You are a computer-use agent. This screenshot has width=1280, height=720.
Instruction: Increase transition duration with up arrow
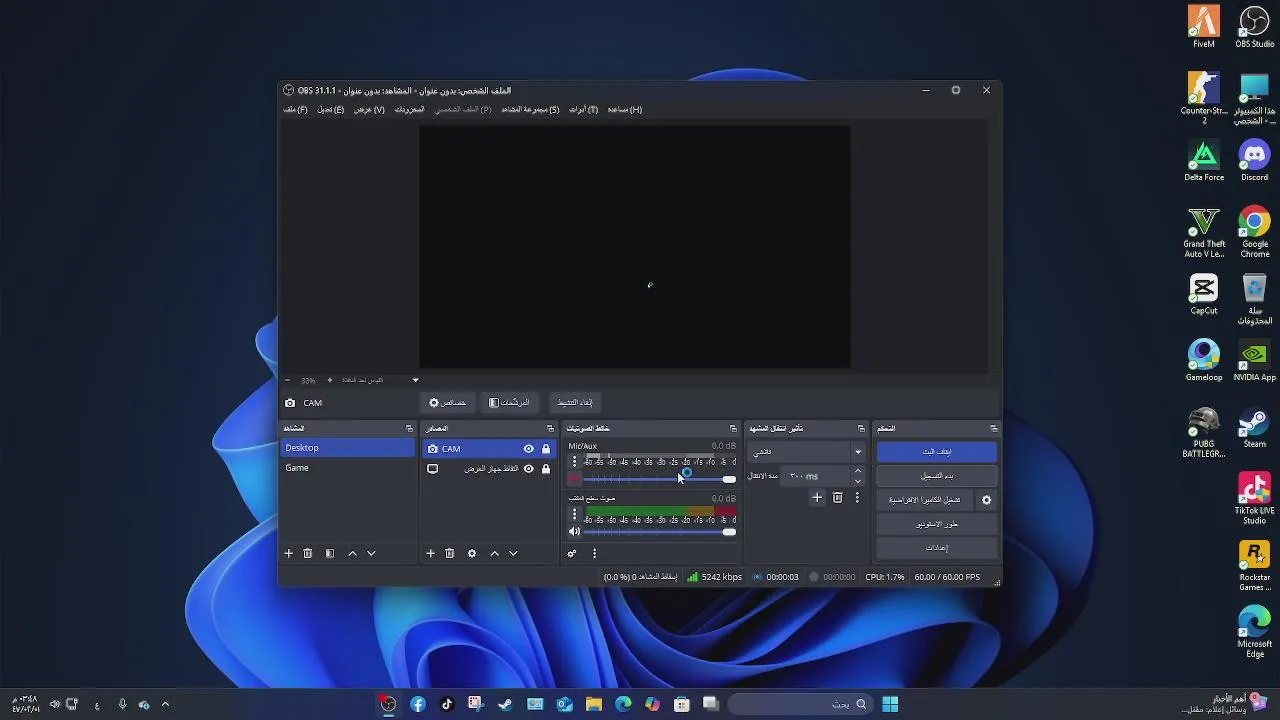(x=857, y=471)
